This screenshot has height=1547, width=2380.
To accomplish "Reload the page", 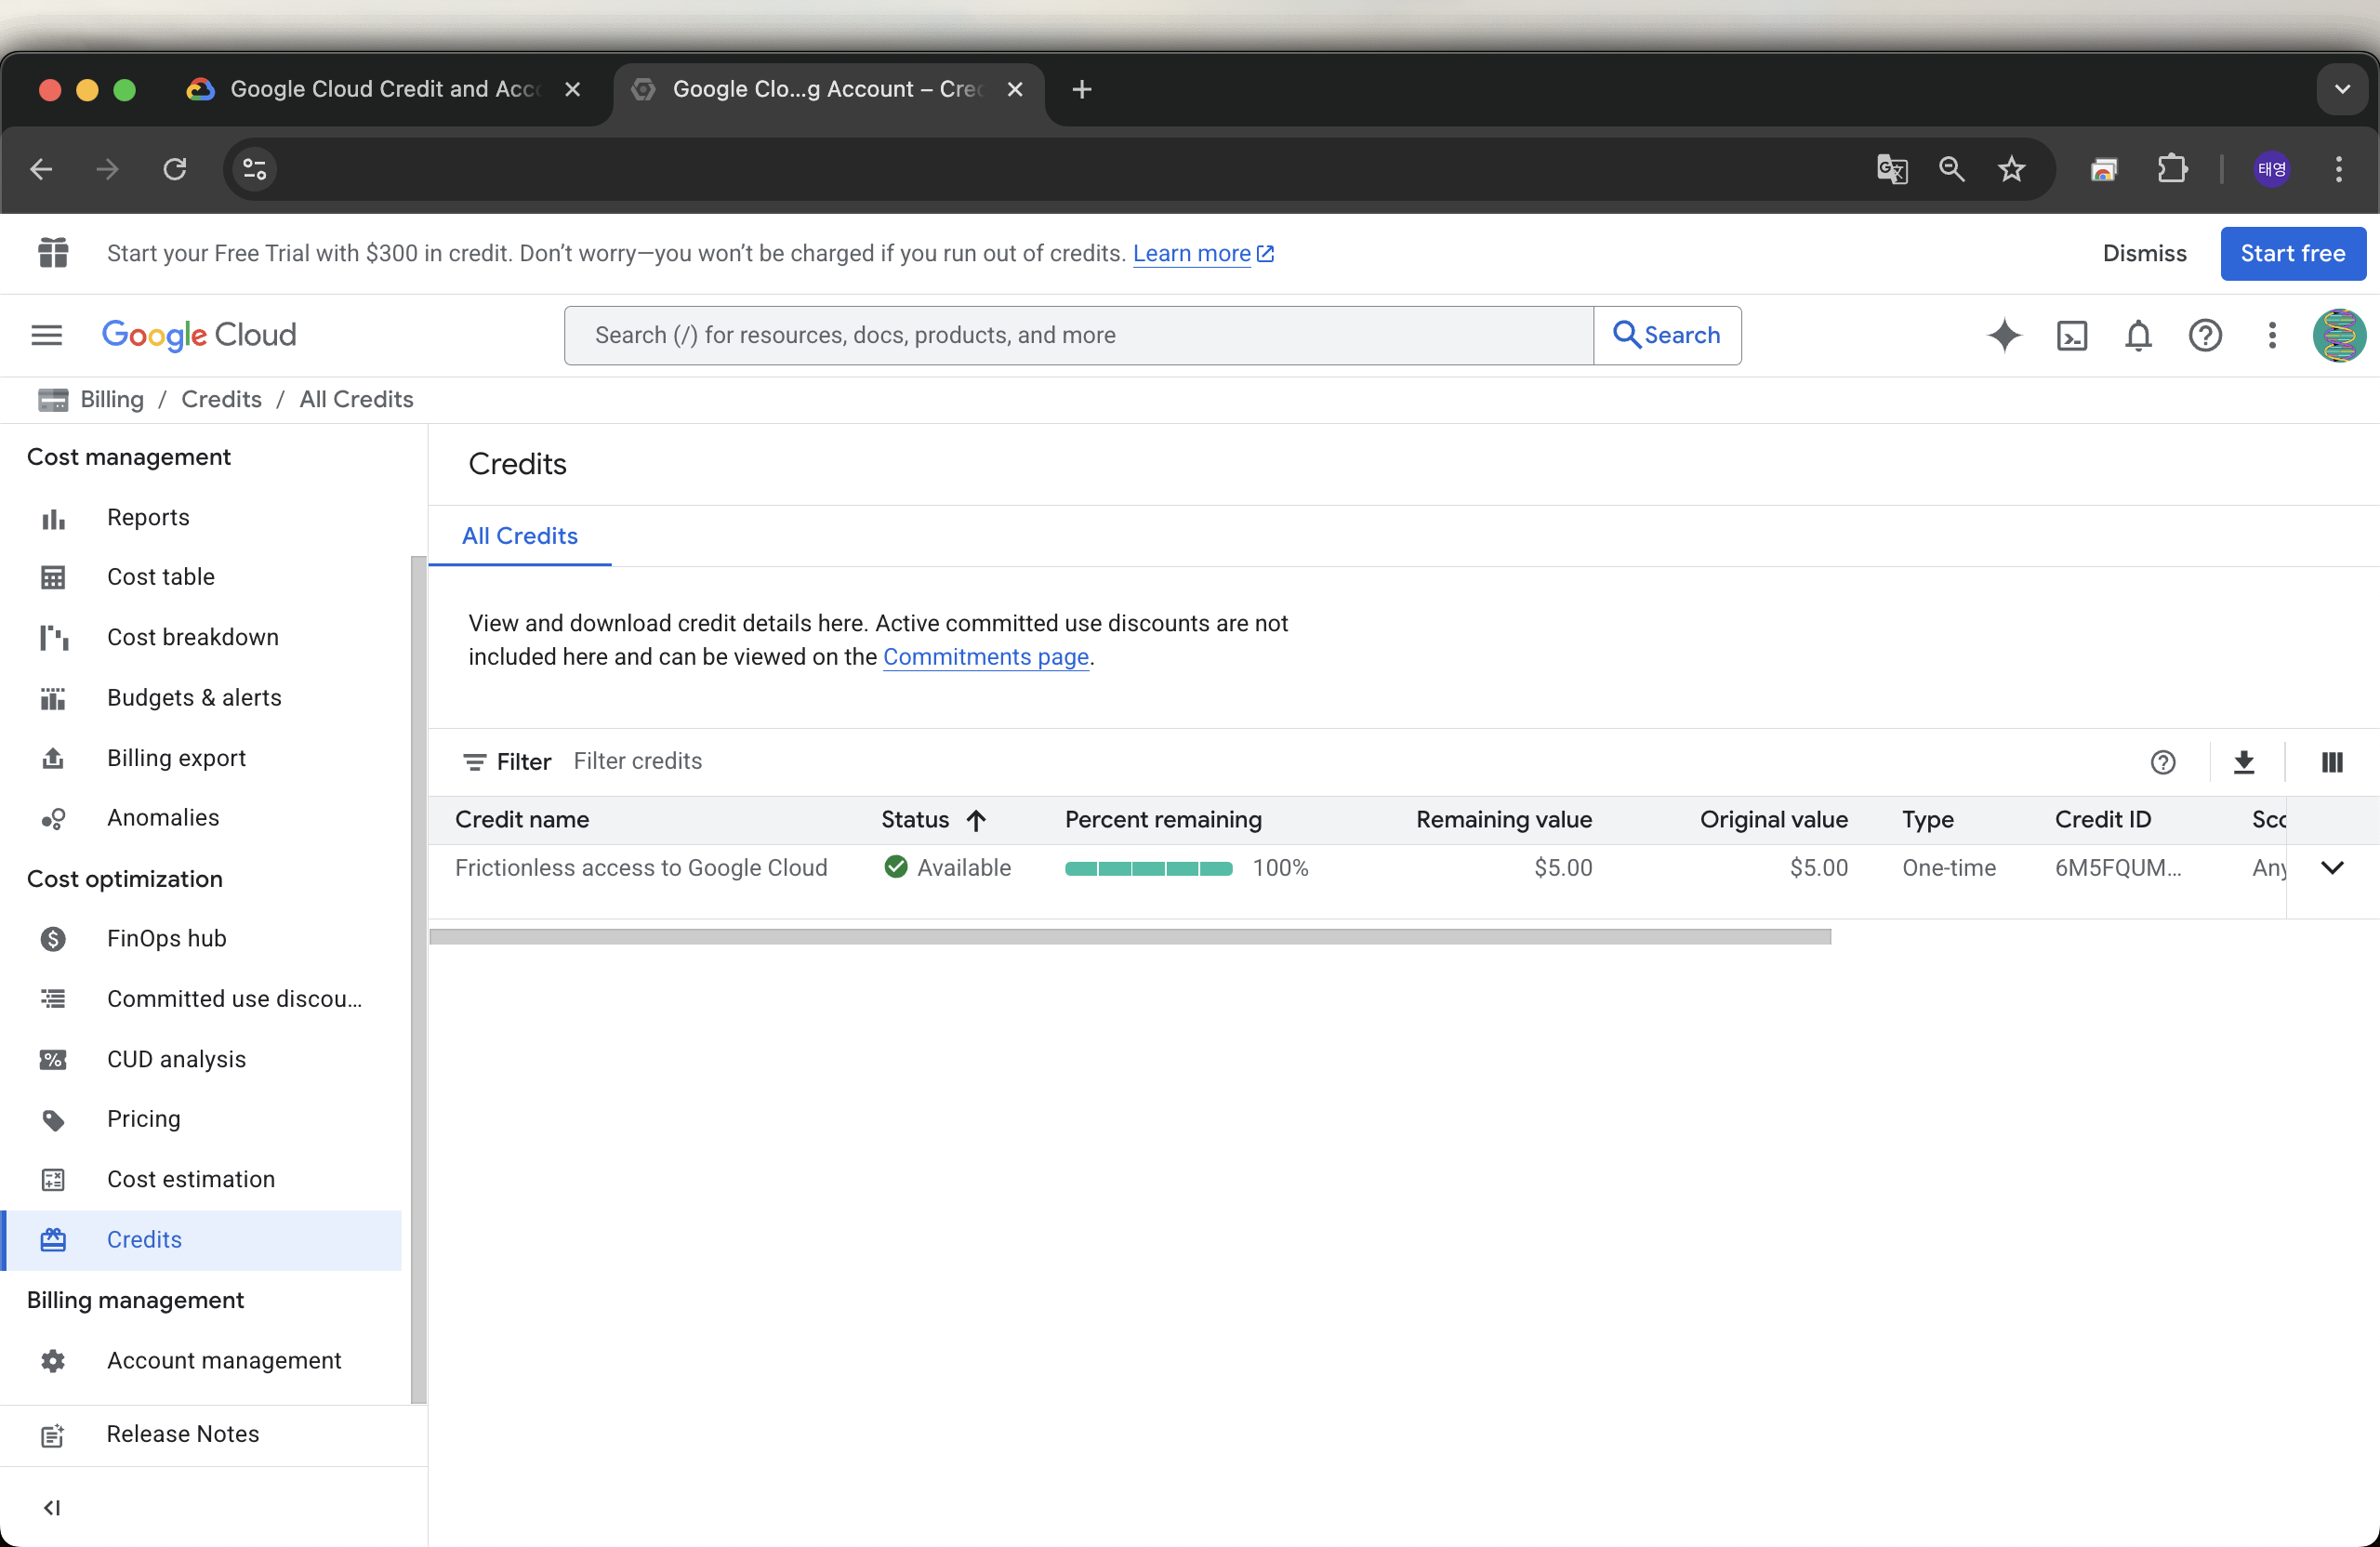I will [x=175, y=169].
